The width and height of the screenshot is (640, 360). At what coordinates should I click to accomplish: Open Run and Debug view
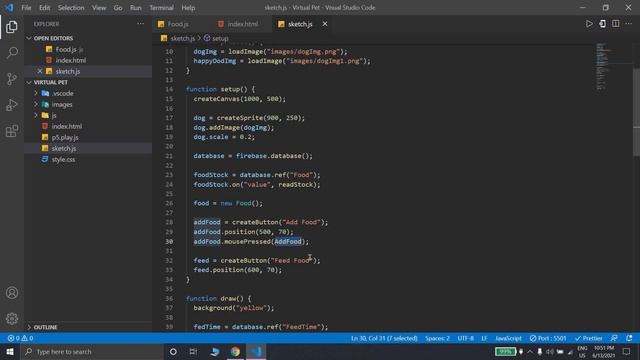pyautogui.click(x=12, y=105)
